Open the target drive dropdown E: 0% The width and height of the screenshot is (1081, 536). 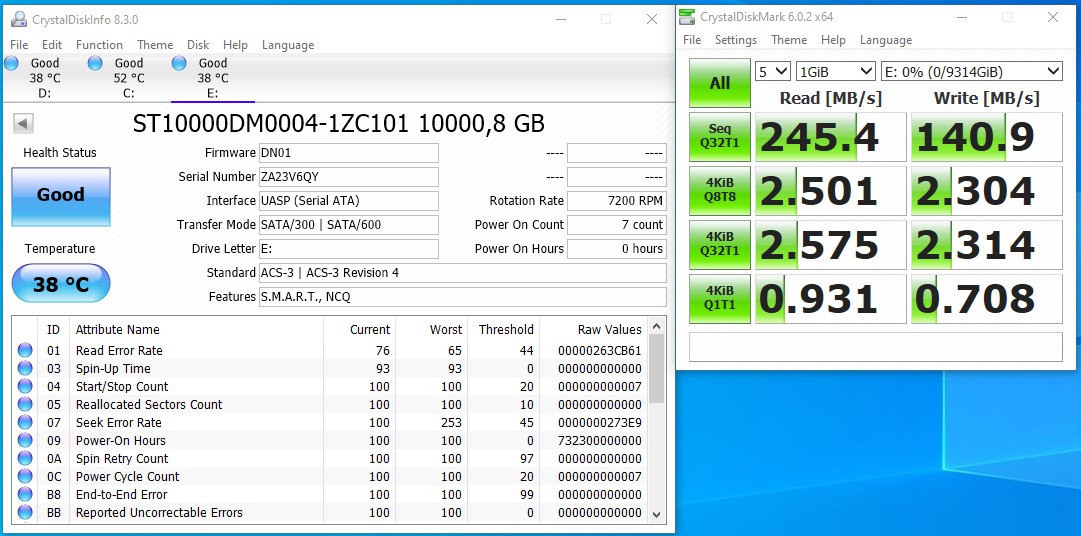(x=972, y=71)
